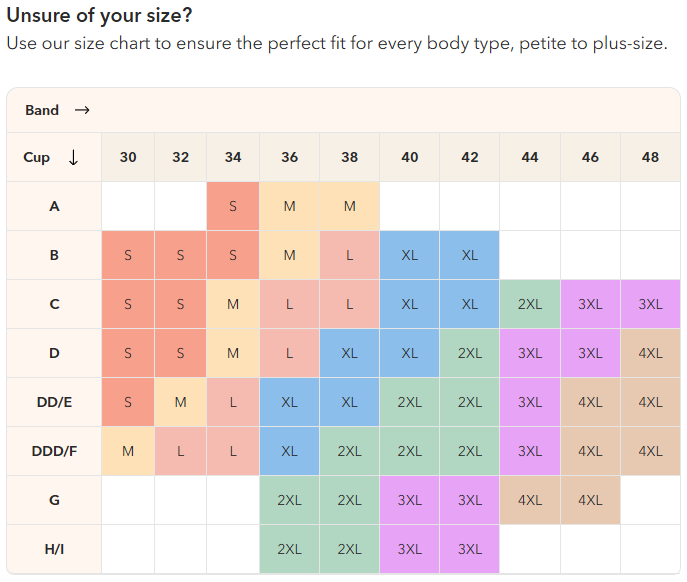
Task: Click the Unsure of your size heading
Action: [x=99, y=15]
